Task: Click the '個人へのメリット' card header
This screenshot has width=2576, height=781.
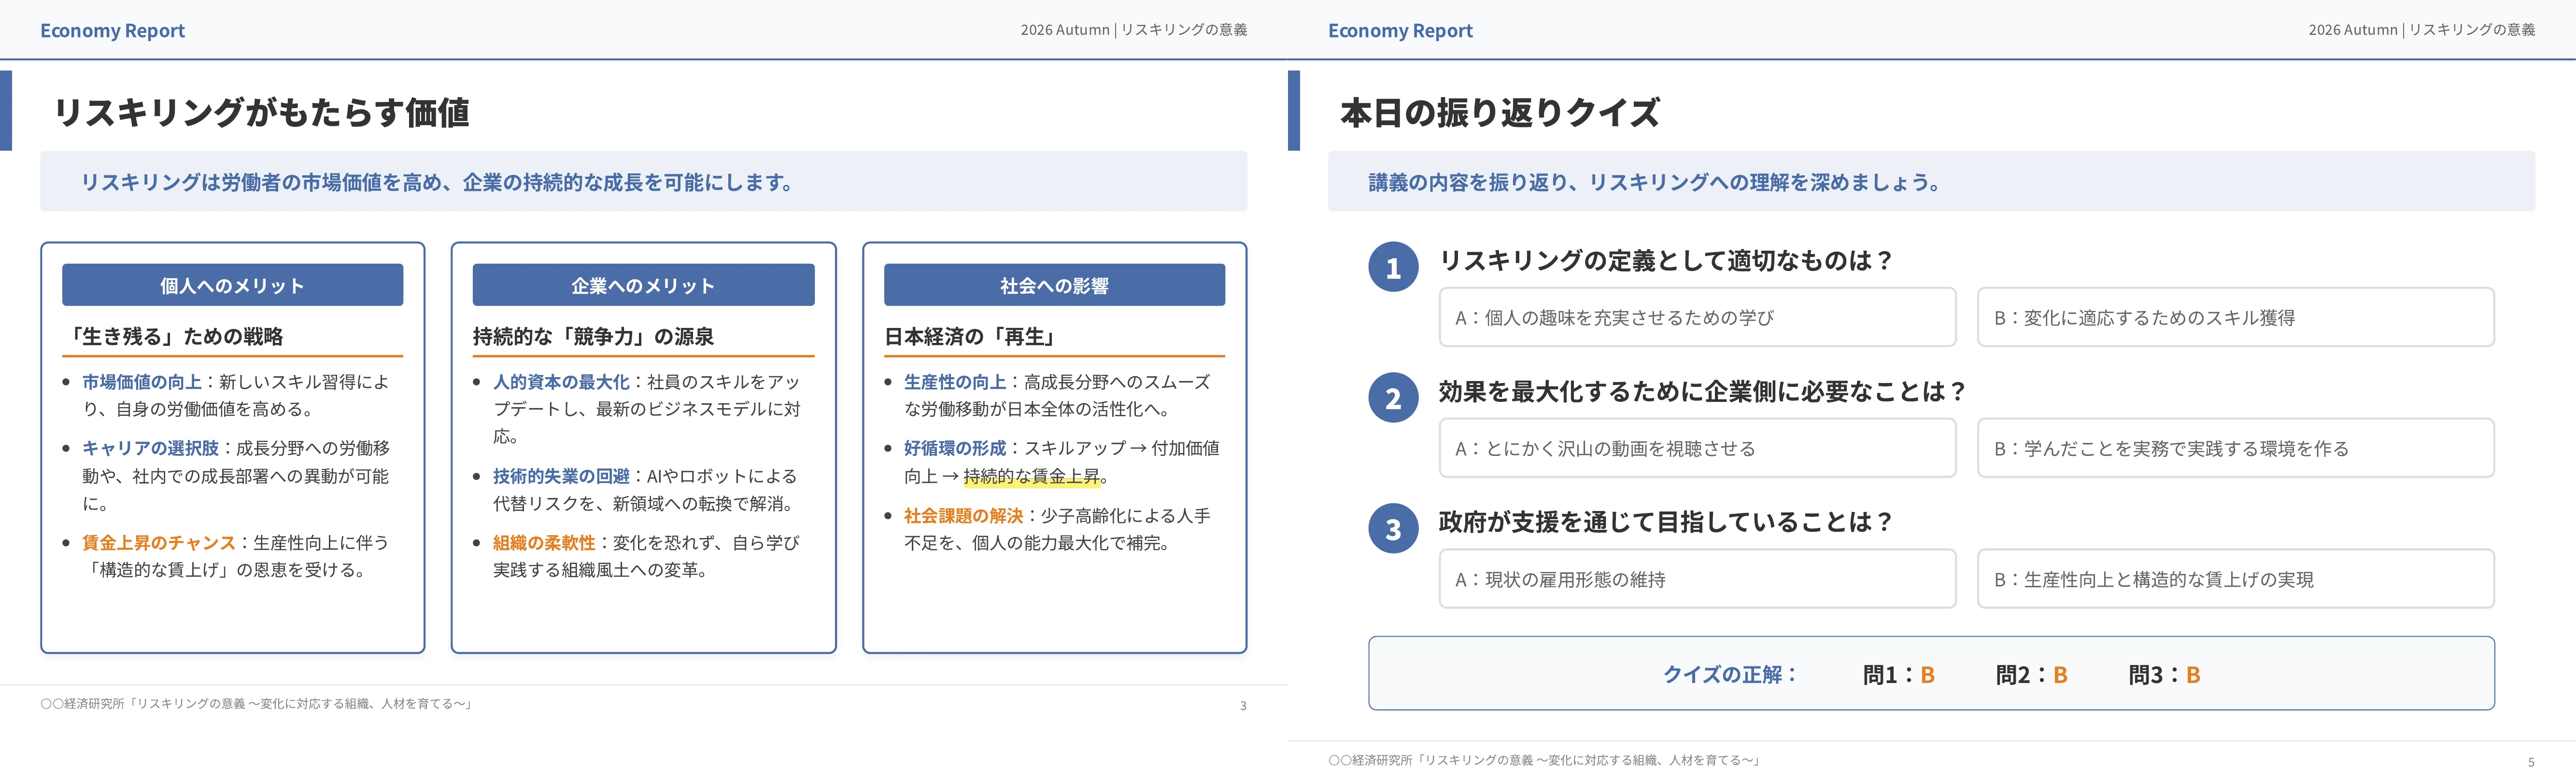Action: click(232, 285)
